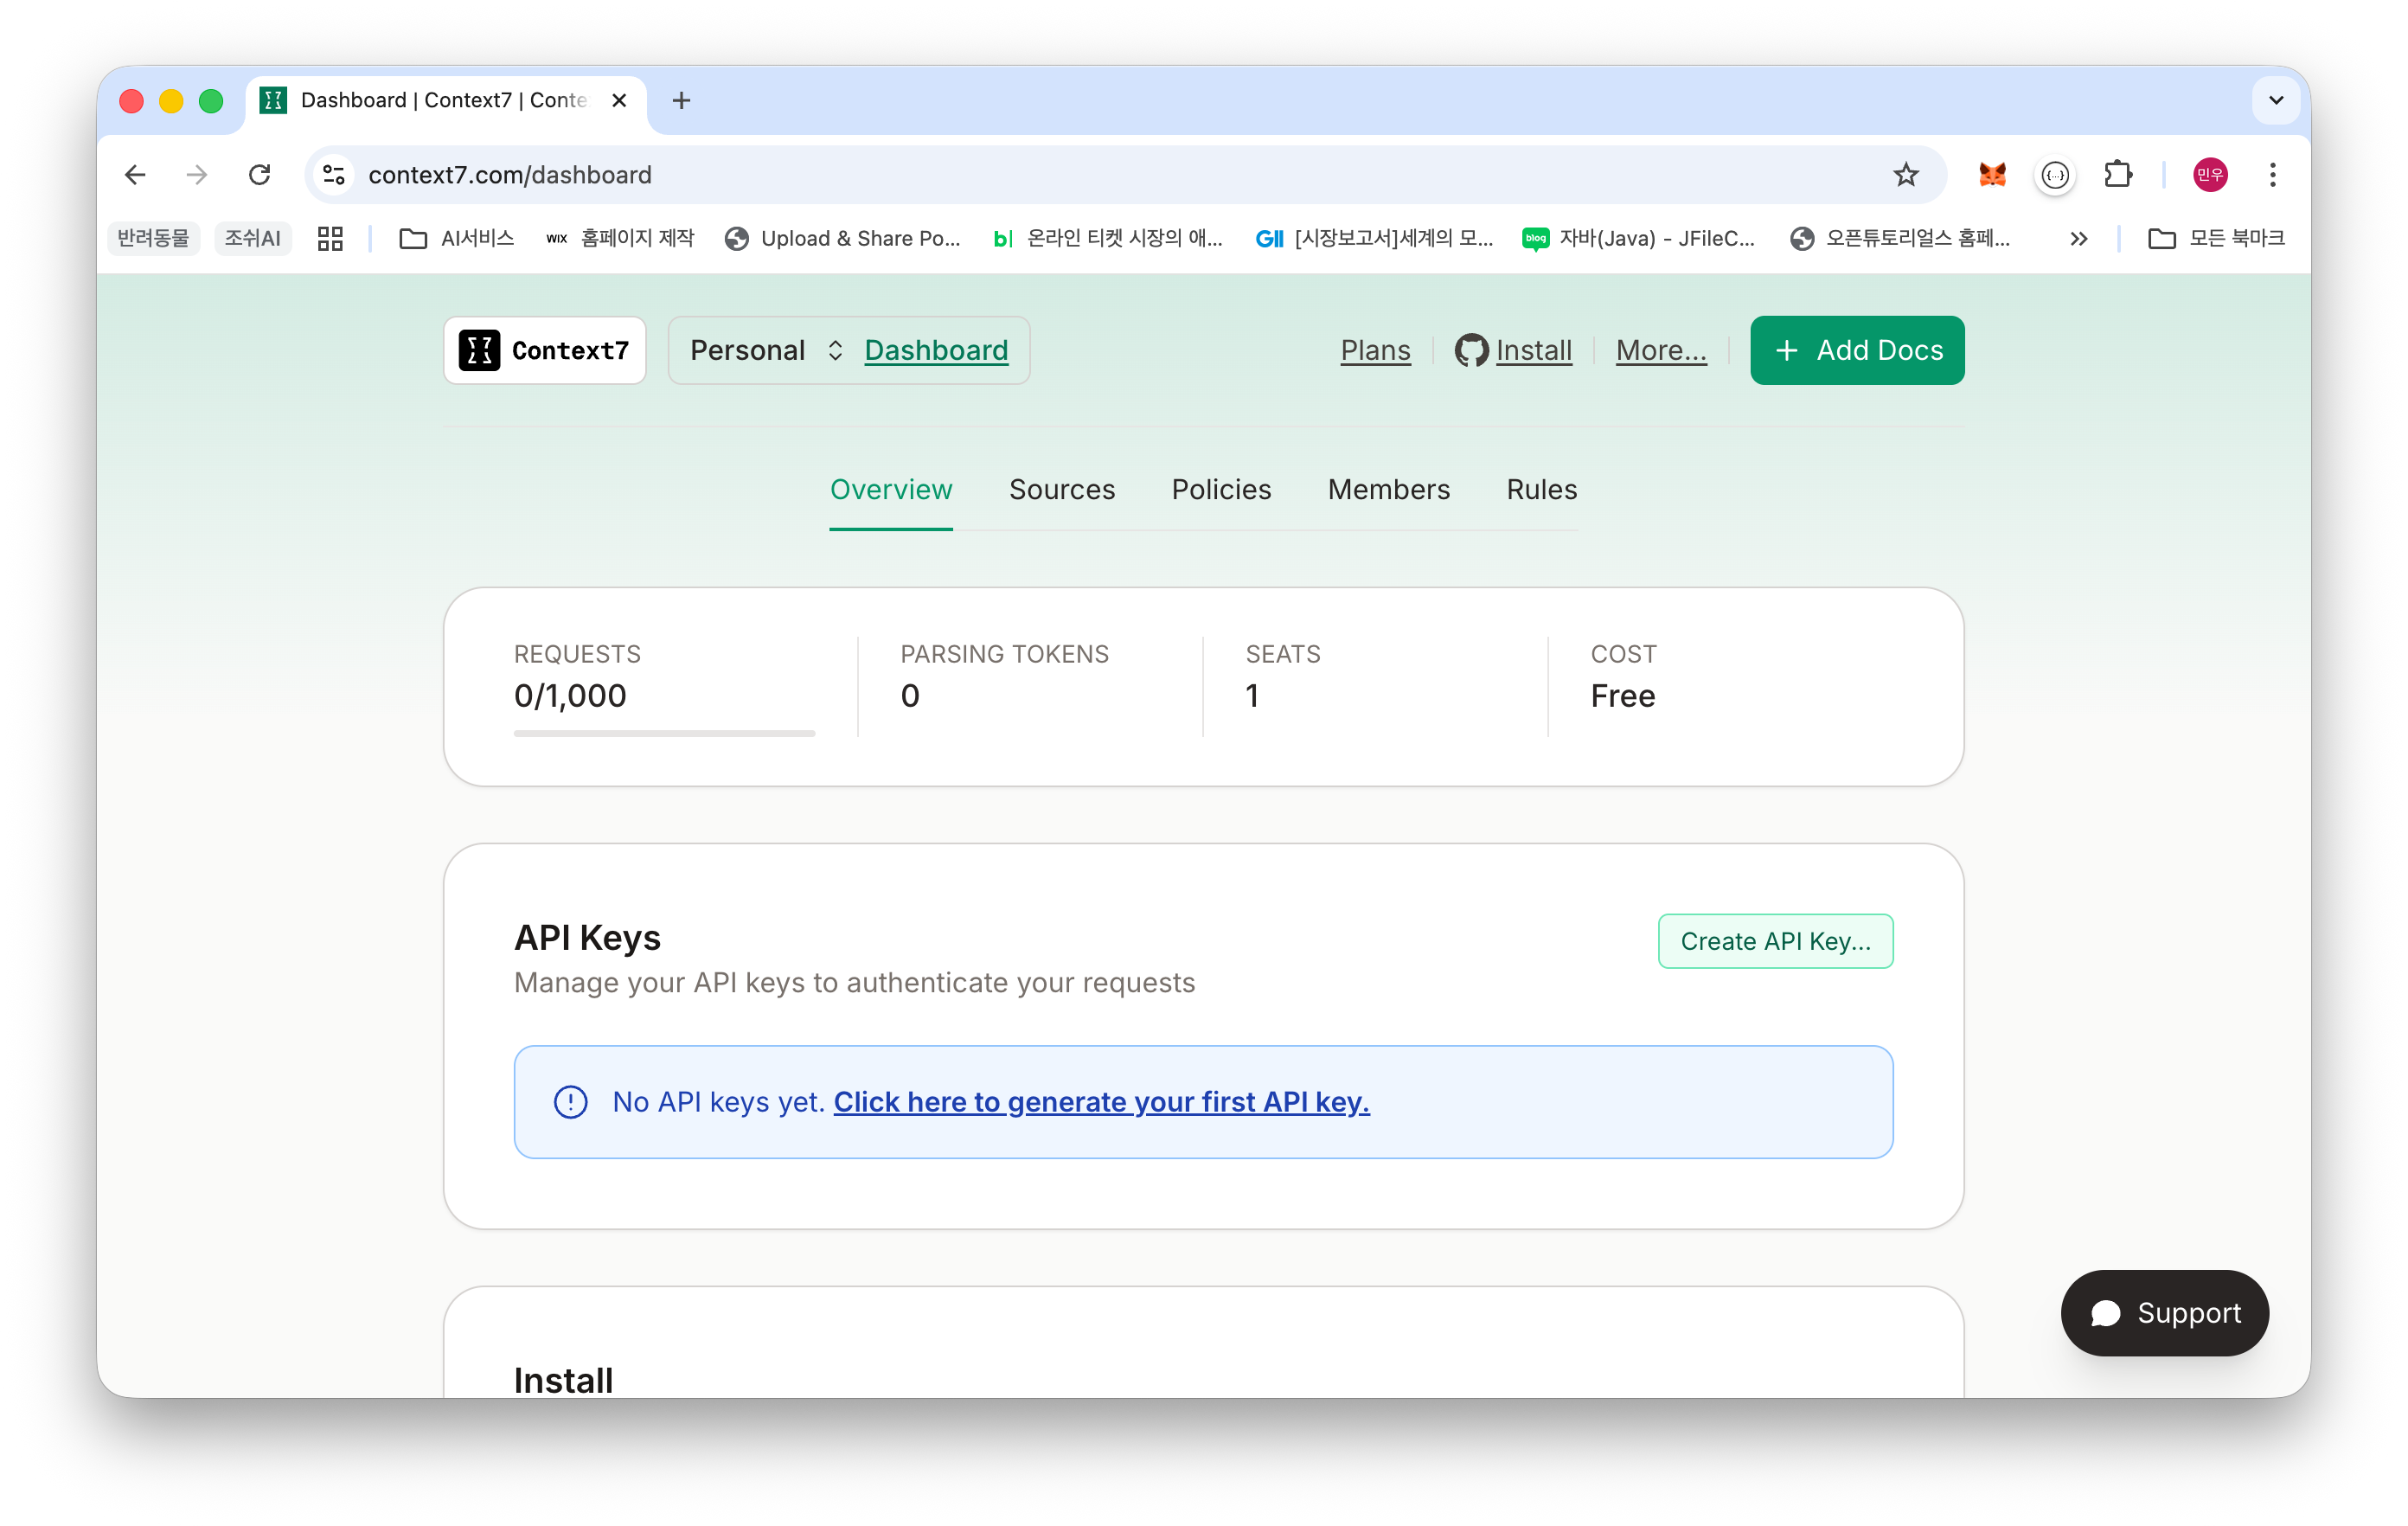Expand the tab search dropdown arrow

[2276, 100]
